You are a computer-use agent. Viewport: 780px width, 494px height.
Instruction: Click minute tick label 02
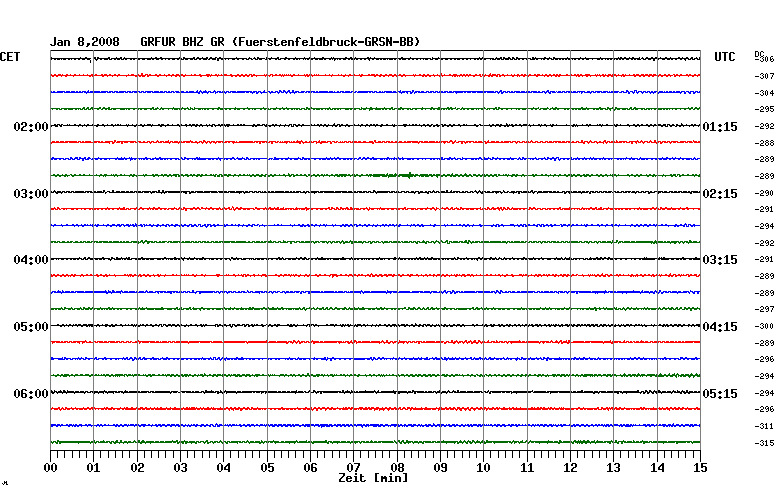pos(137,468)
